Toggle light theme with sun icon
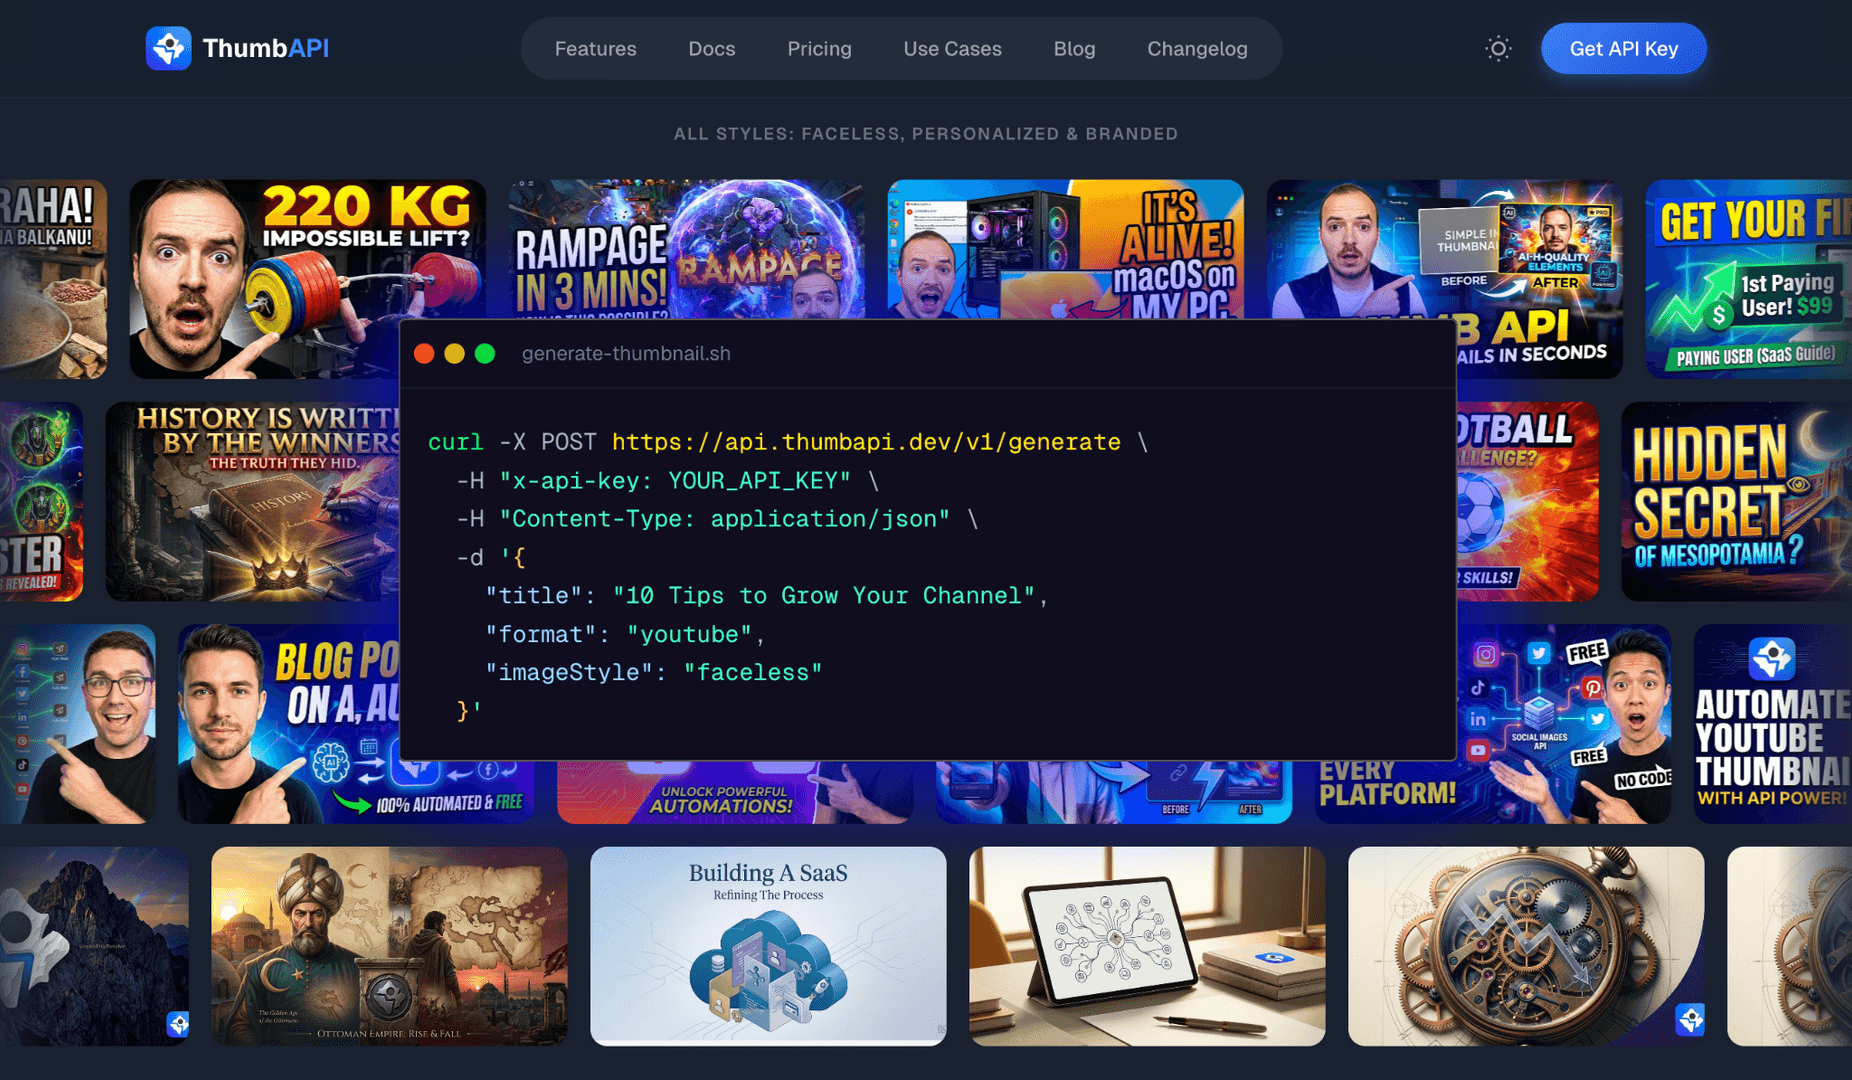The image size is (1852, 1080). coord(1497,48)
